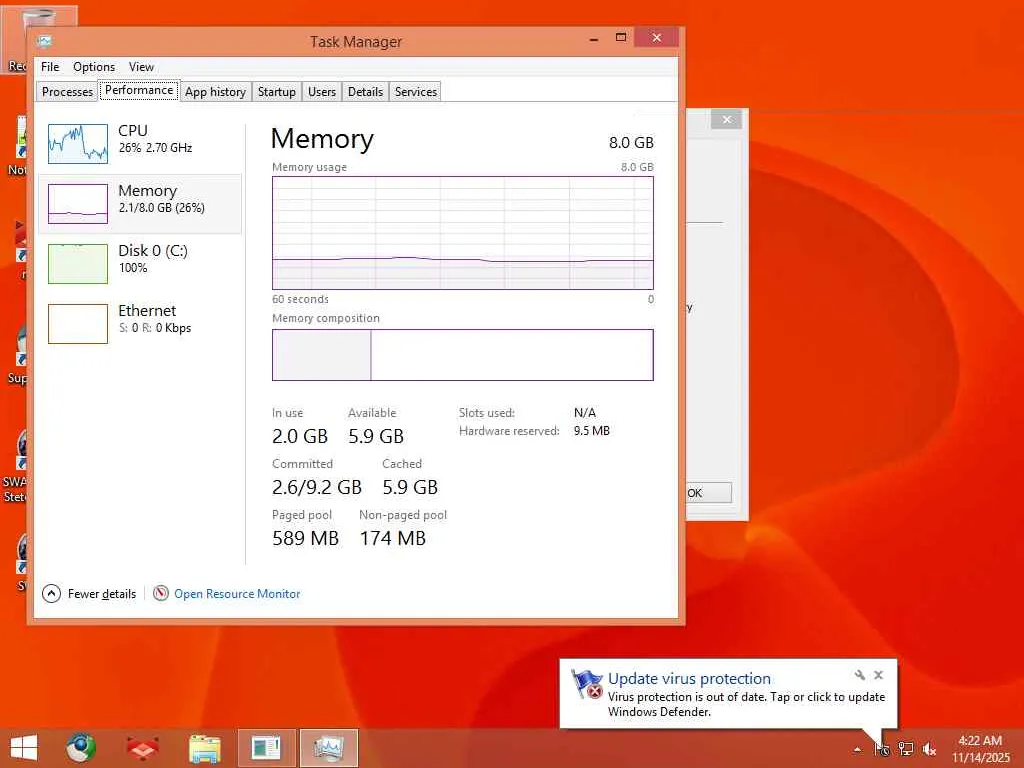Screen dimensions: 1024x768
Task: Click the Committed 2.6/9.2 GB value
Action: click(317, 487)
